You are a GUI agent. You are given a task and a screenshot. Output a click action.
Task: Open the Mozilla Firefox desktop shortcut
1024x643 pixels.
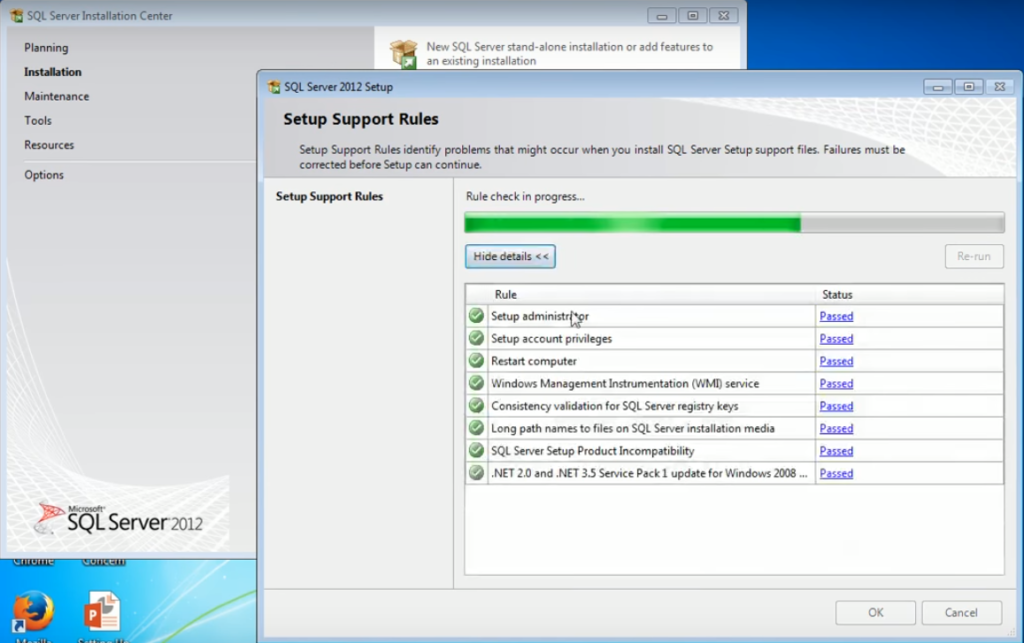[33, 610]
